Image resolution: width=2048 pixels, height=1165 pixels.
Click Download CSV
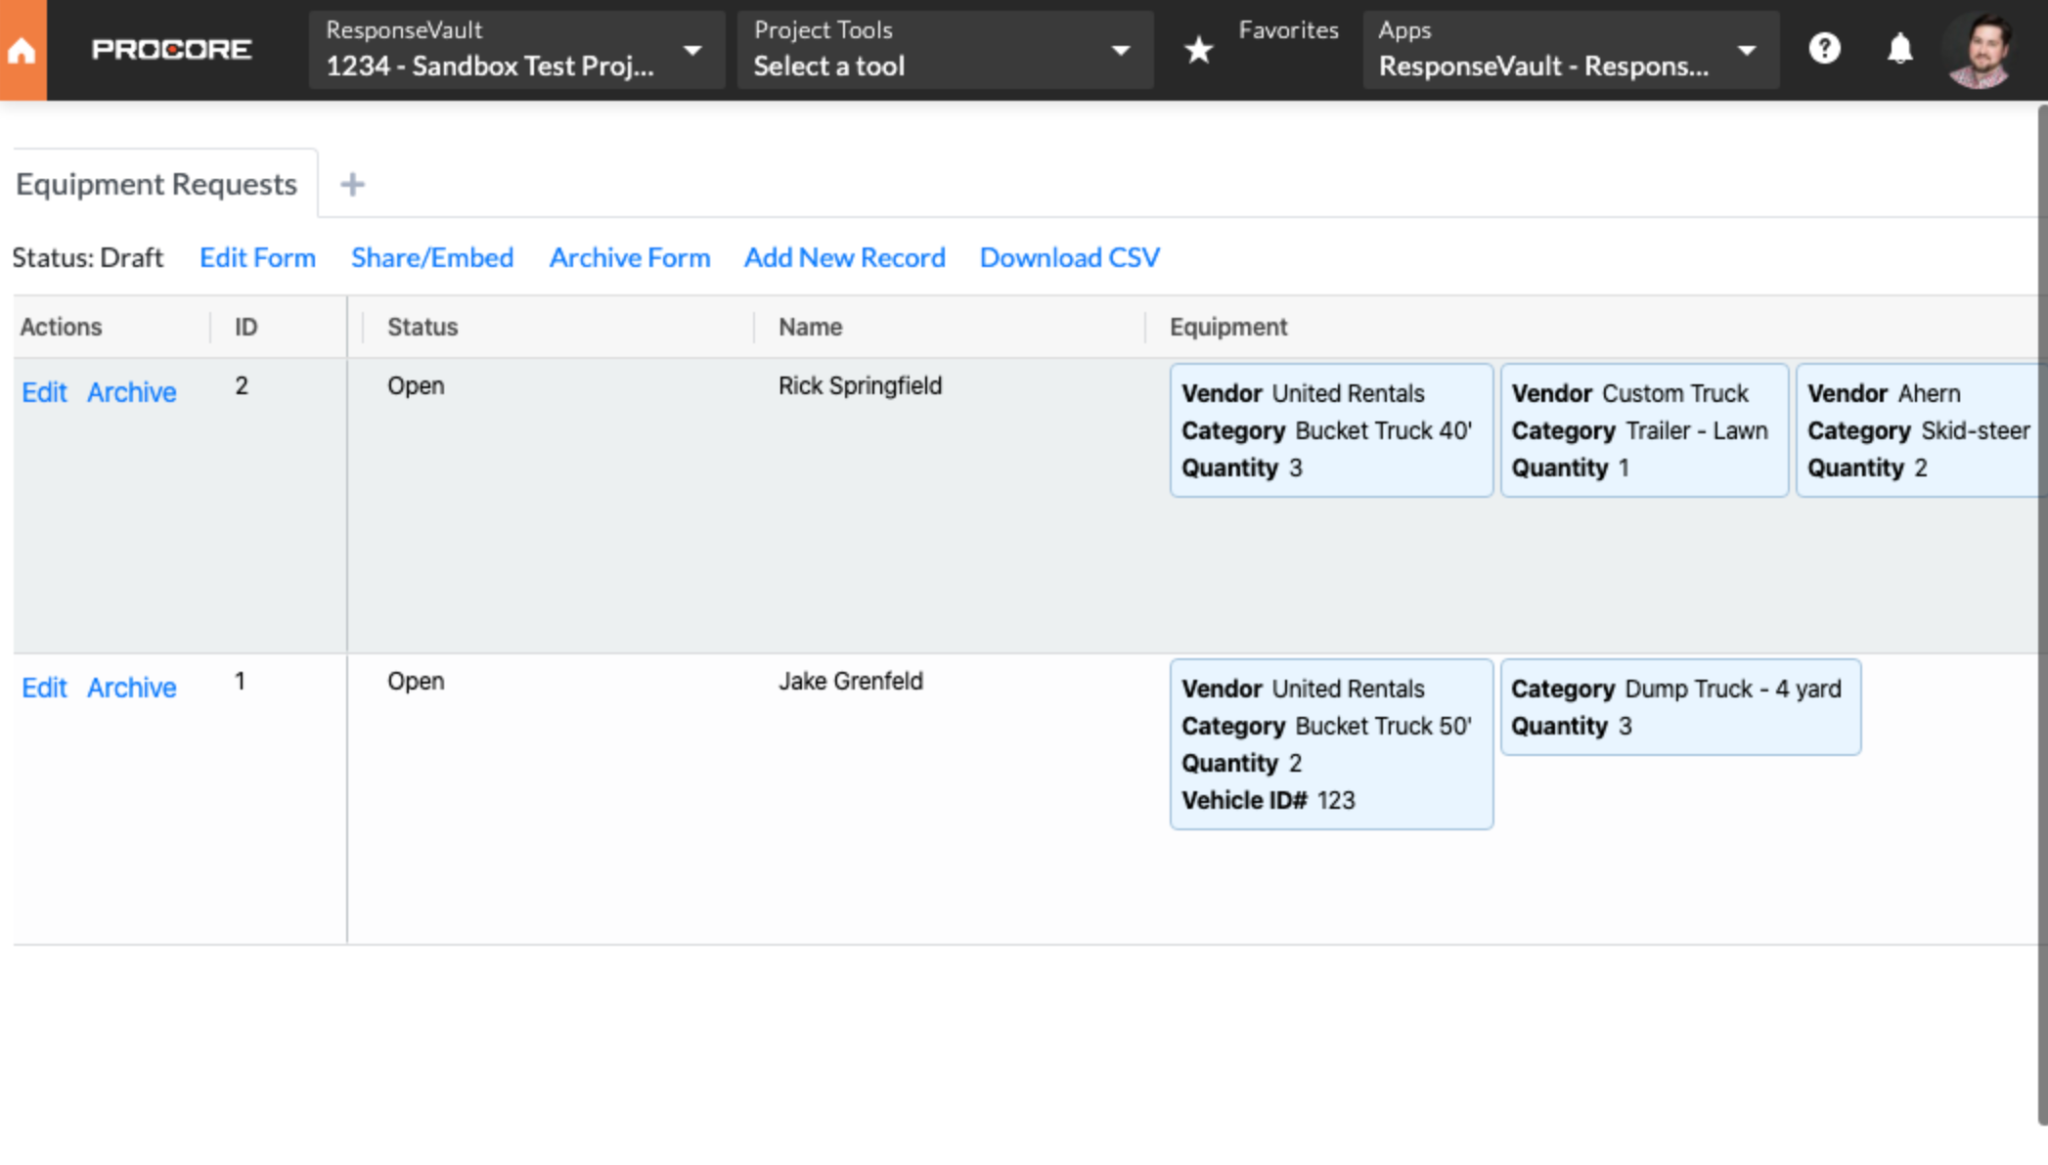(x=1070, y=258)
